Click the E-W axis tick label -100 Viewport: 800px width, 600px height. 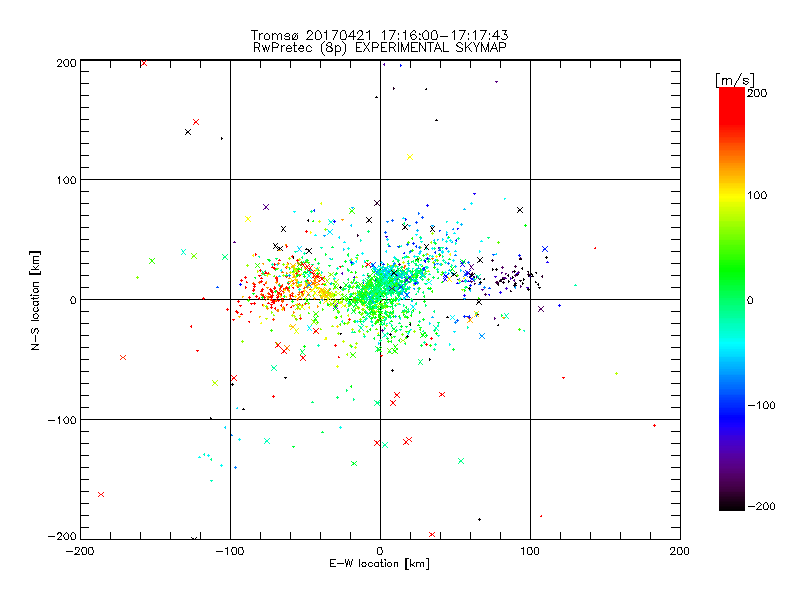(x=230, y=551)
